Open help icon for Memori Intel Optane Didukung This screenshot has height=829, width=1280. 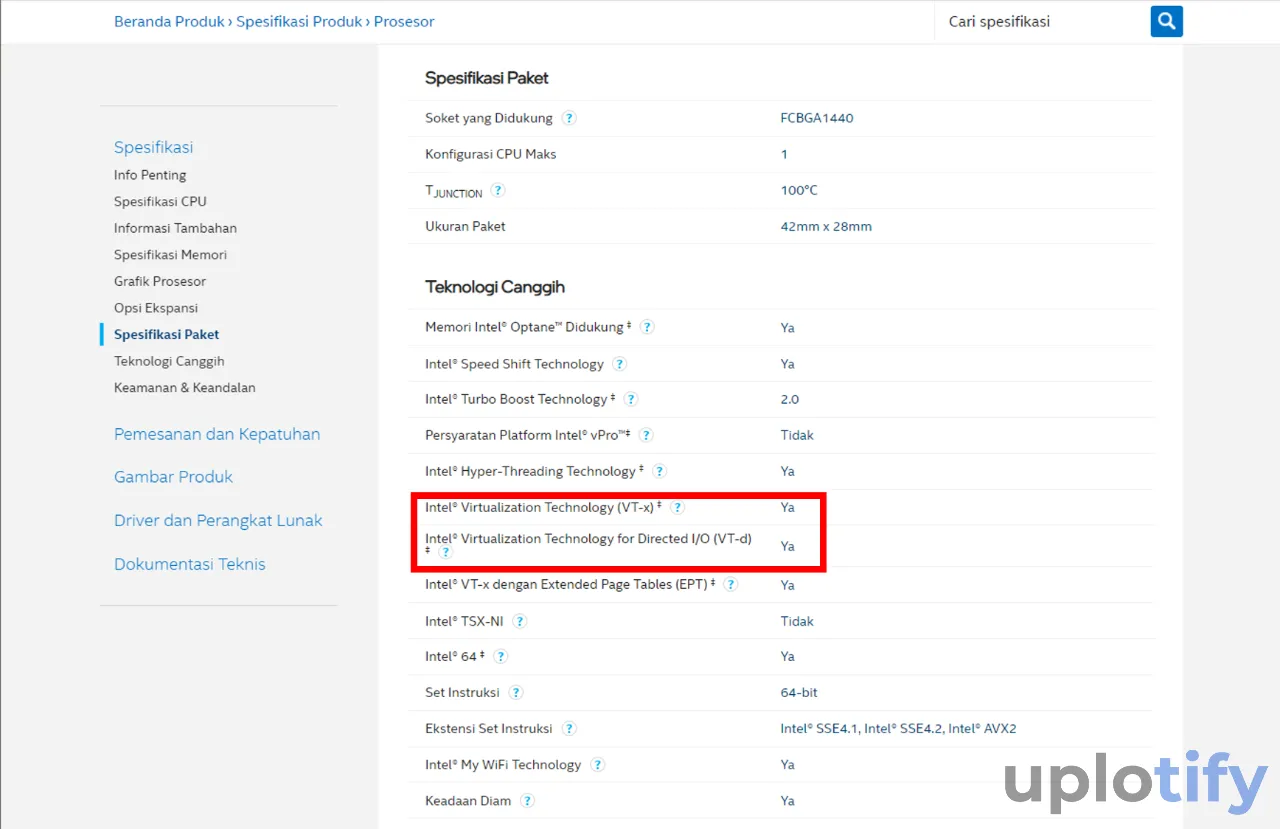coord(647,327)
